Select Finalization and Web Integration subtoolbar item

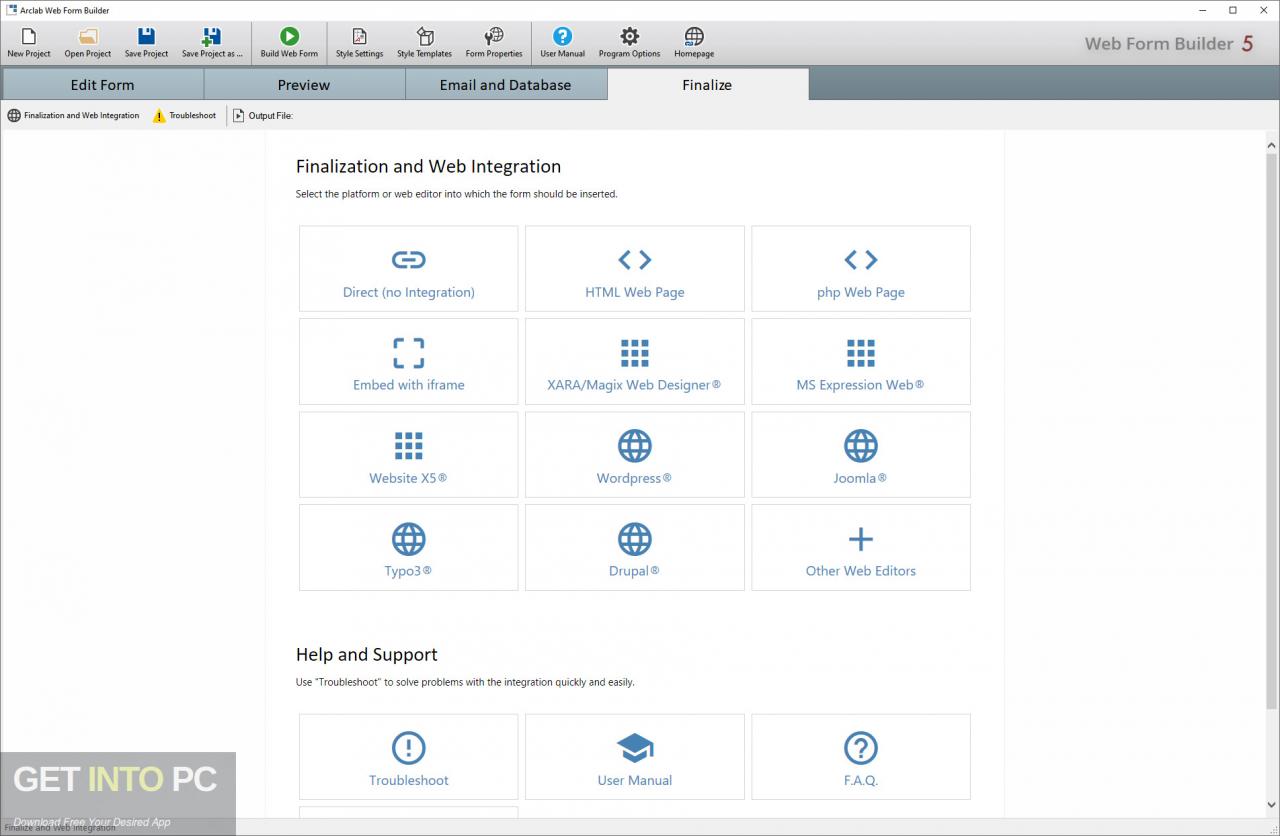pos(73,115)
